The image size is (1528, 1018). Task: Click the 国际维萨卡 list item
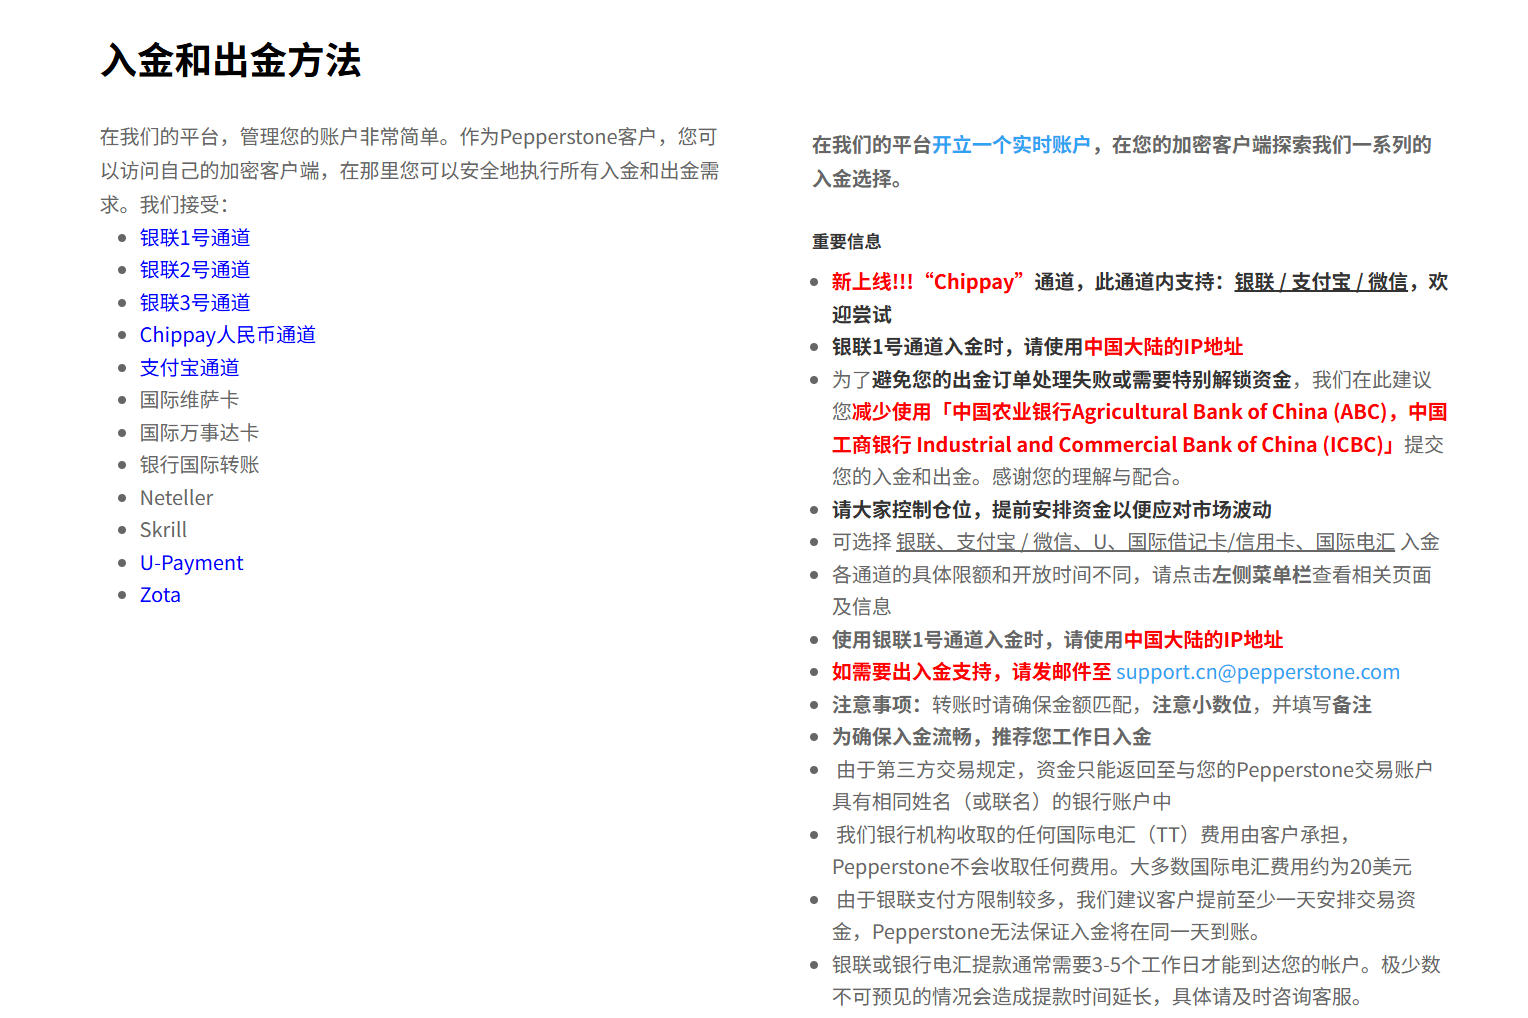coord(189,400)
